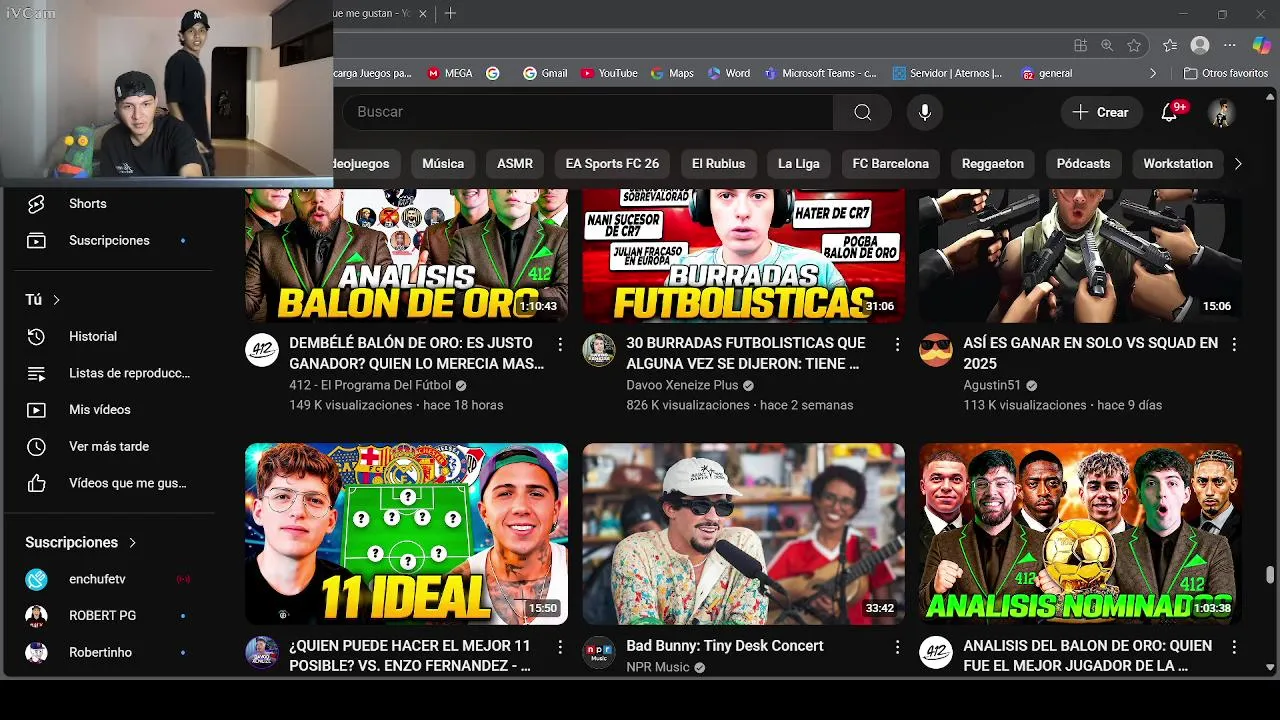Viewport: 1280px width, 720px height.
Task: Open the Gmail bookmark
Action: [x=545, y=73]
